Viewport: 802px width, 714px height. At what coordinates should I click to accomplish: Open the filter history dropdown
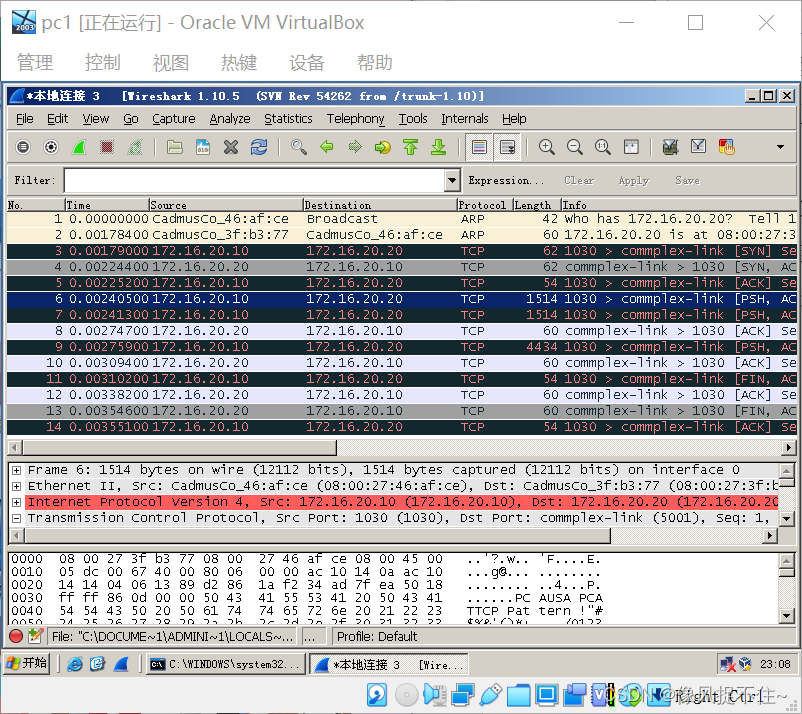click(x=452, y=180)
